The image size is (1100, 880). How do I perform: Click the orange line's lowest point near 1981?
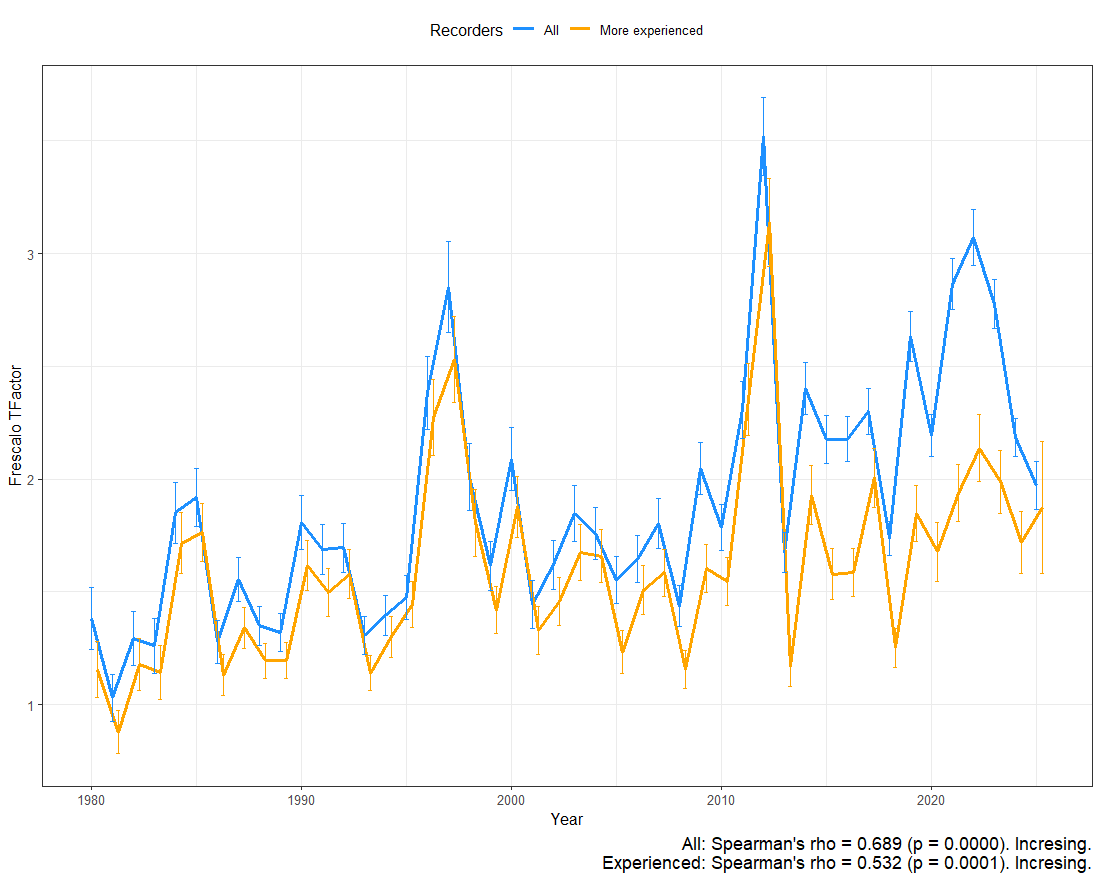click(x=118, y=732)
